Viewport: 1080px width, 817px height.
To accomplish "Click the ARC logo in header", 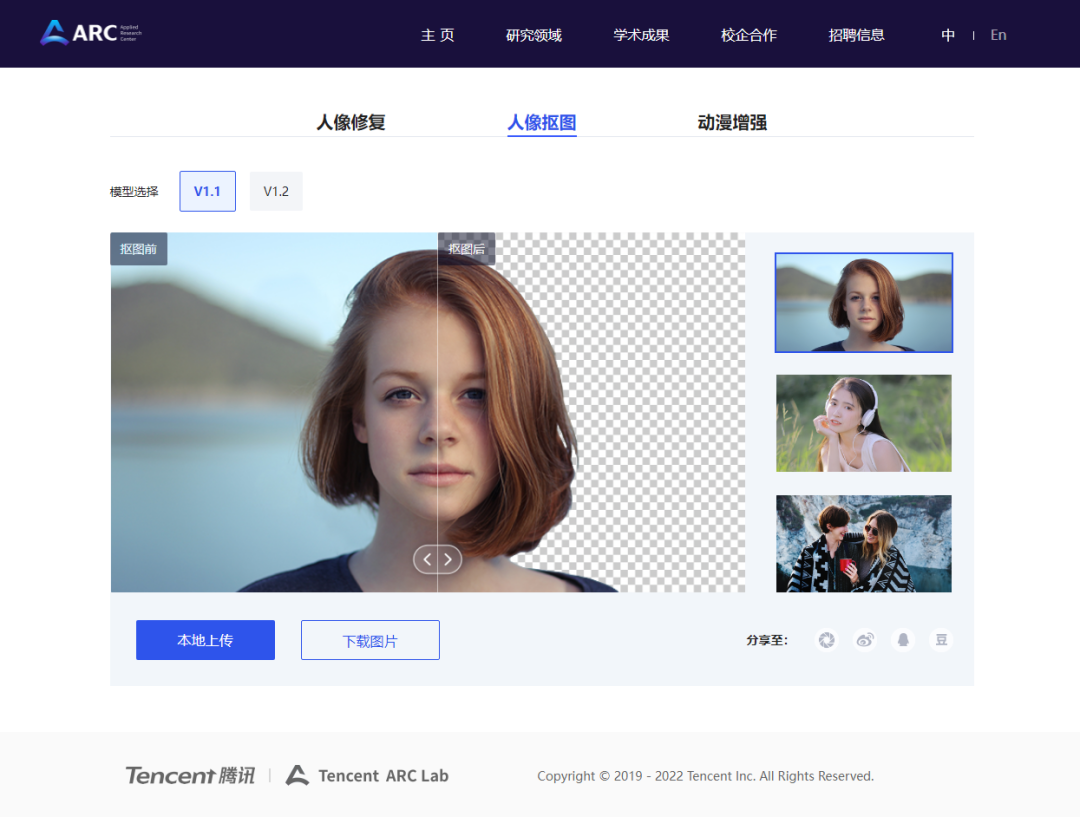I will 91,33.
